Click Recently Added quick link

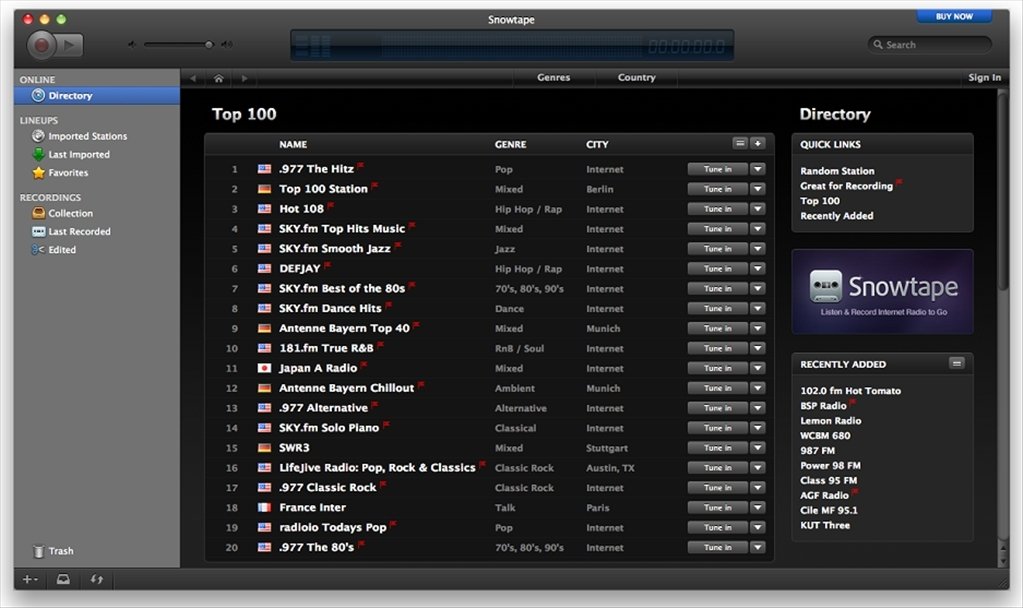click(x=836, y=216)
